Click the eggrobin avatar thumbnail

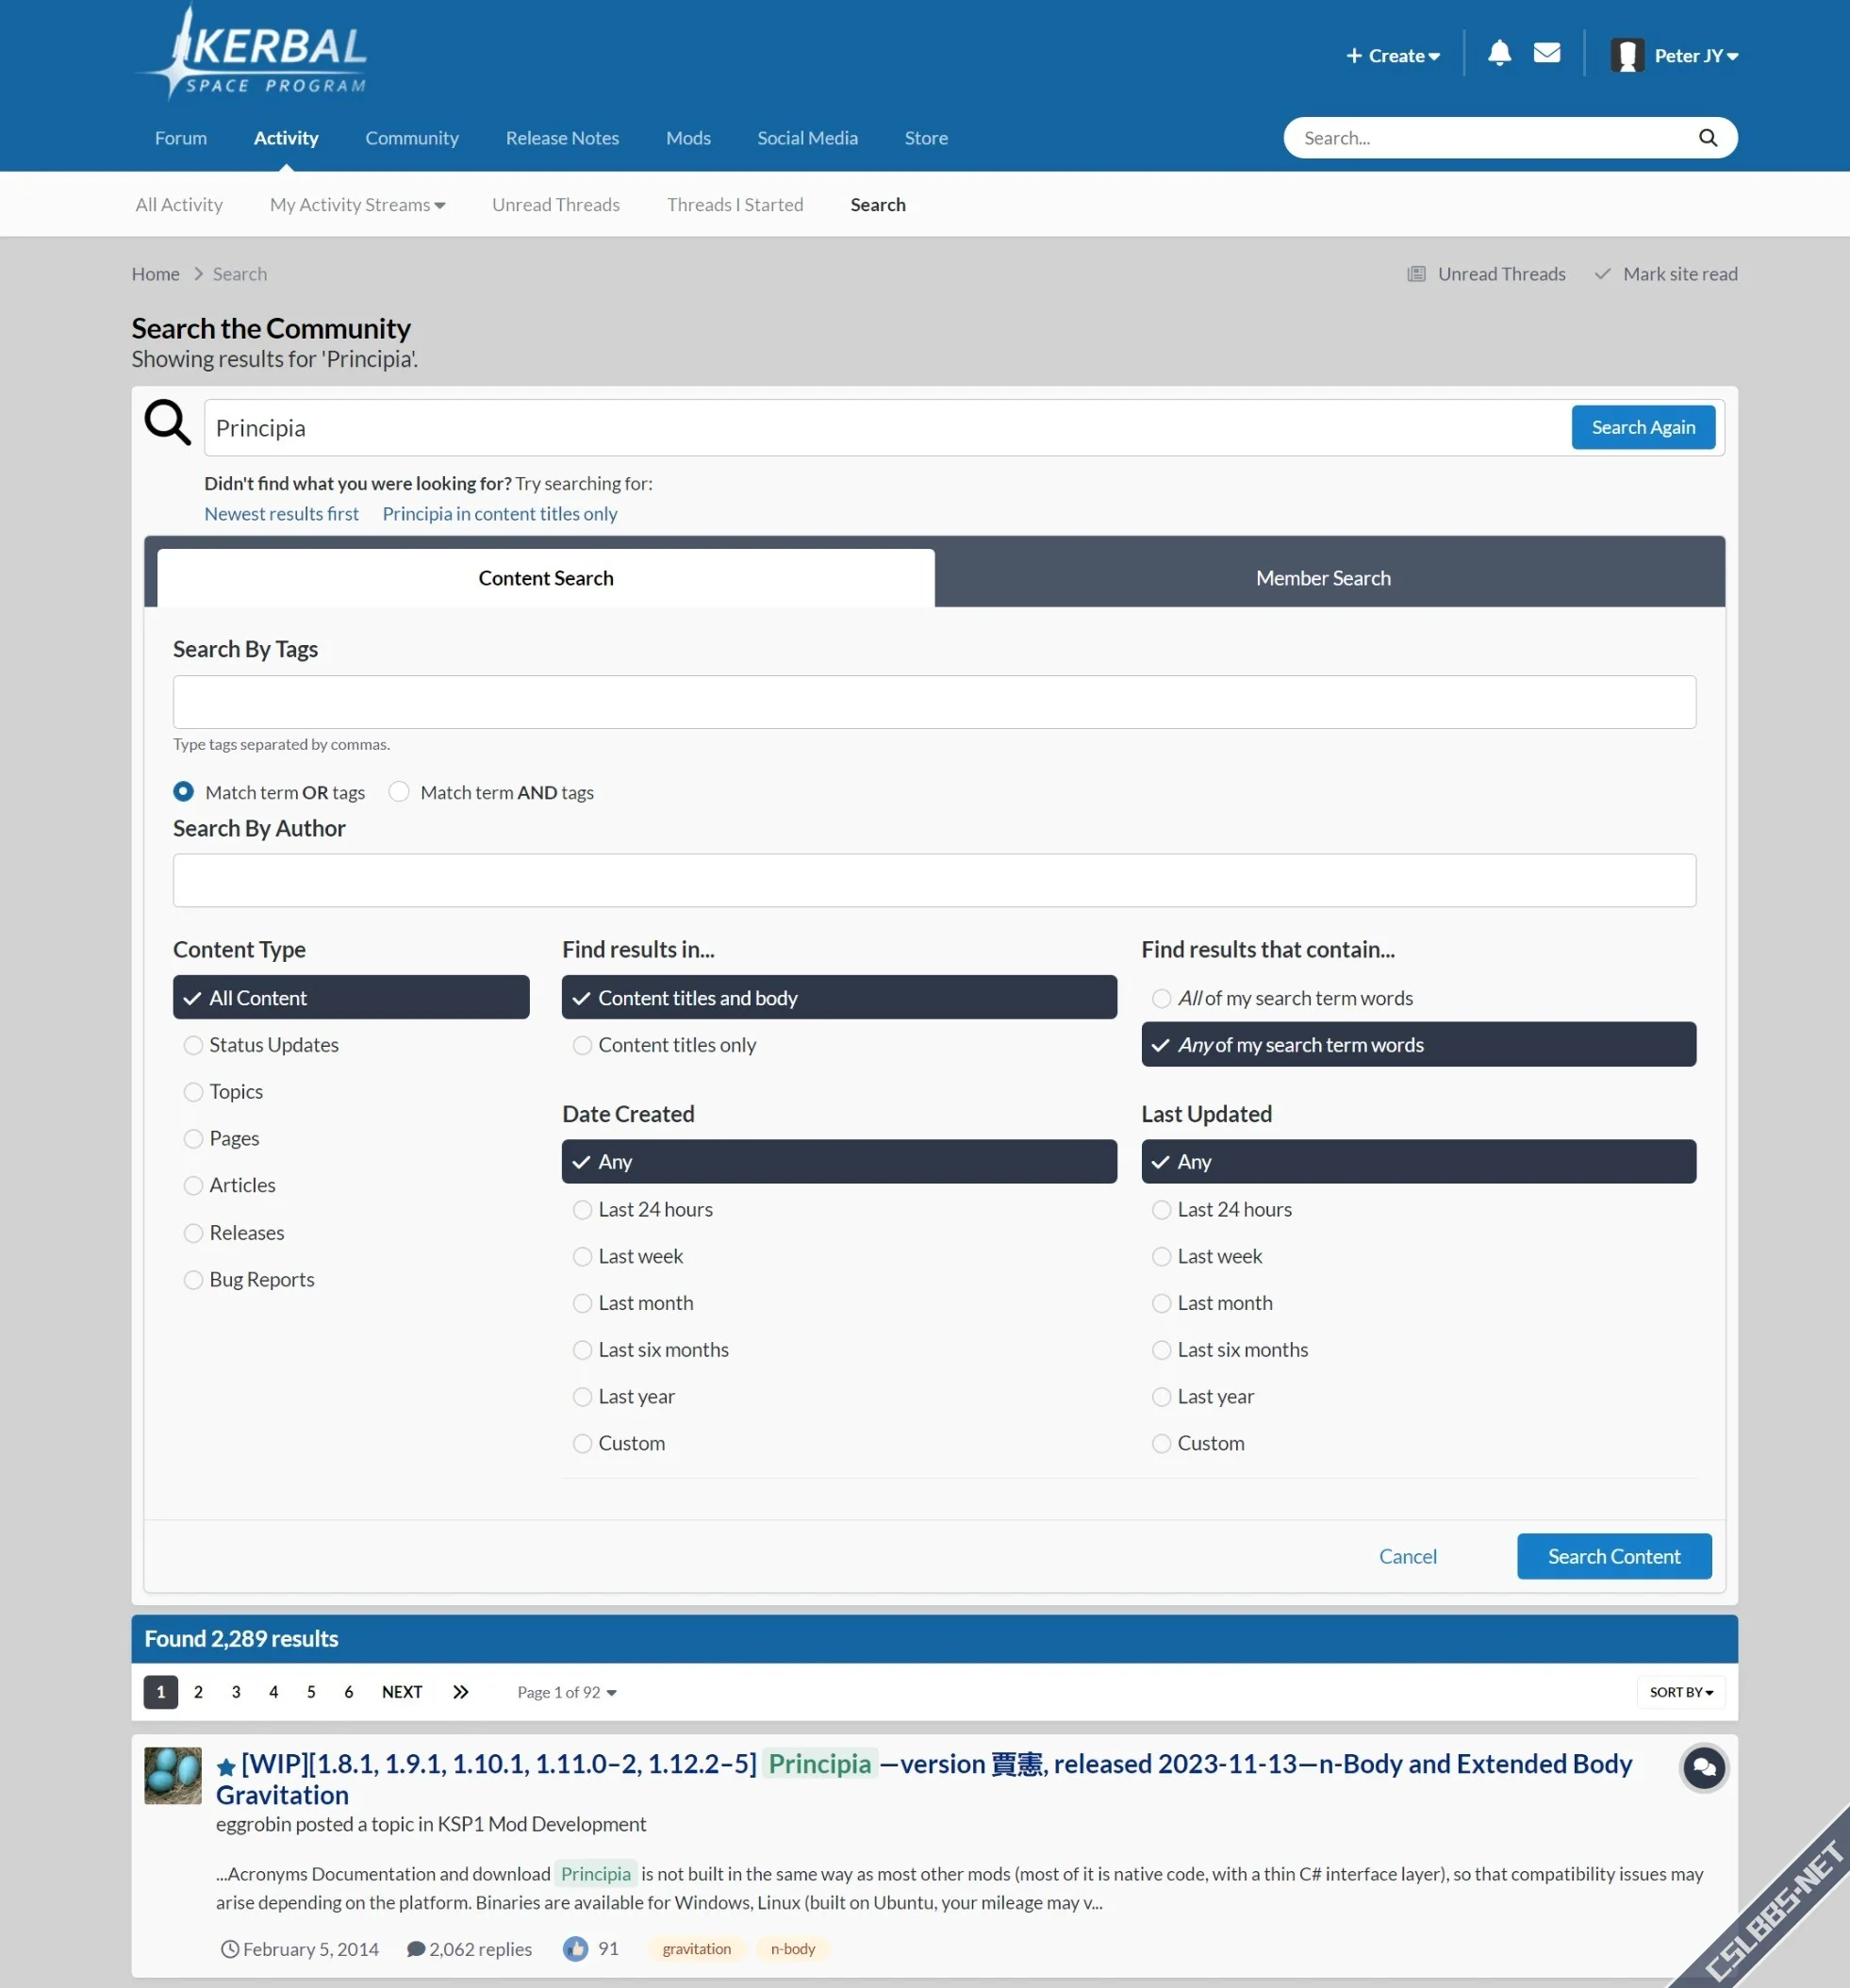click(x=173, y=1775)
